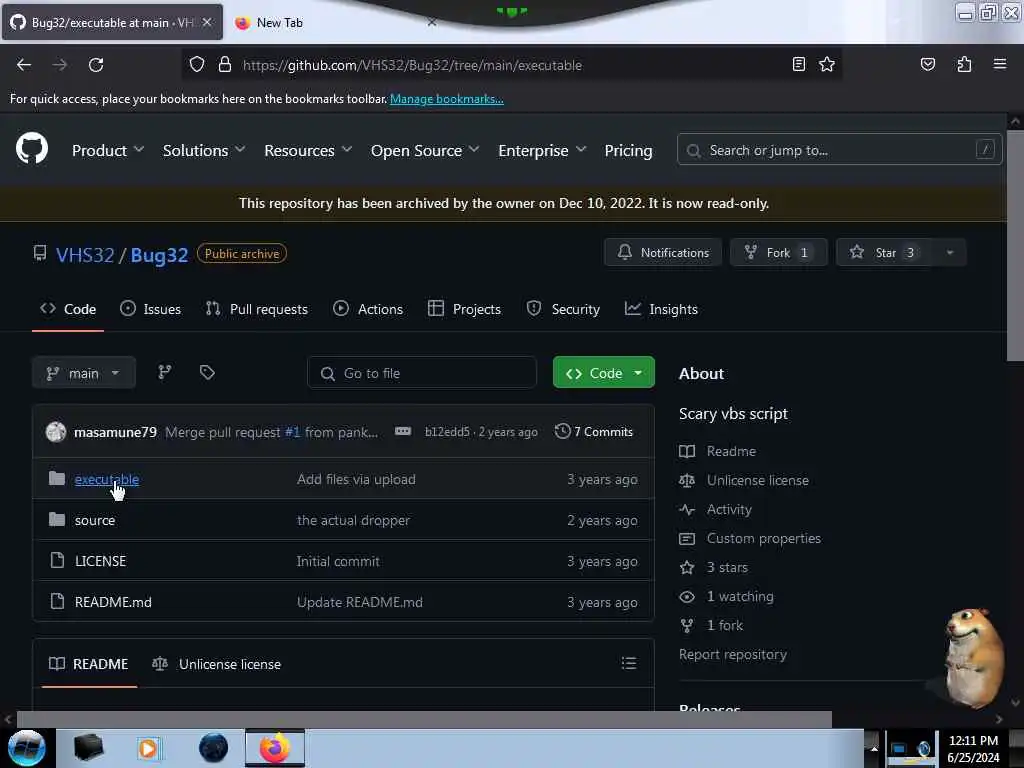1024x768 pixels.
Task: Open the main branch selector dropdown
Action: [x=84, y=373]
